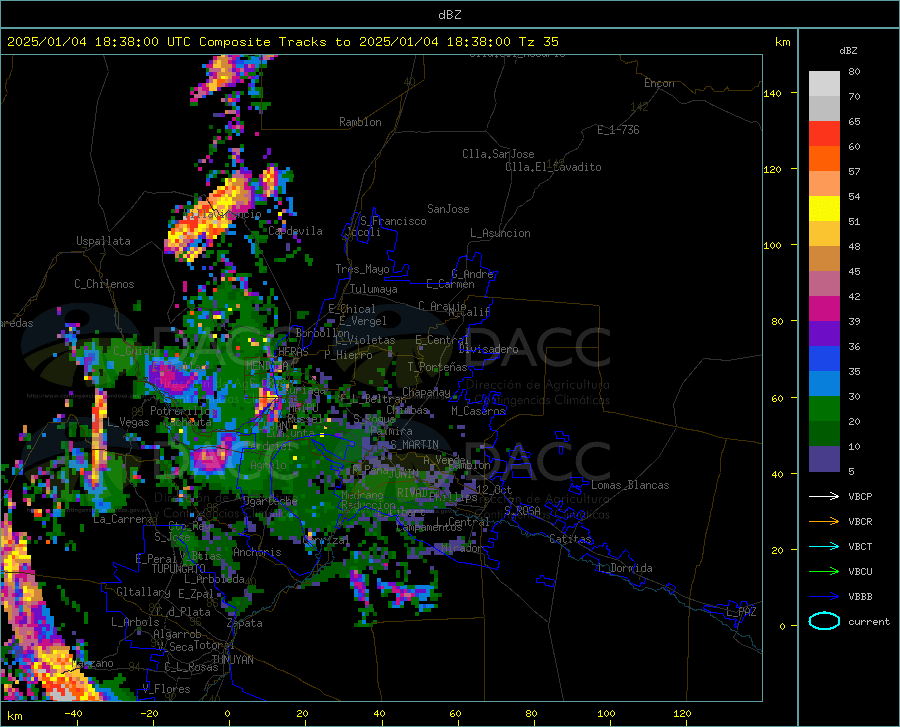Click the 'La_Carrera' map label
Viewport: 900px width, 727px height.
[123, 519]
